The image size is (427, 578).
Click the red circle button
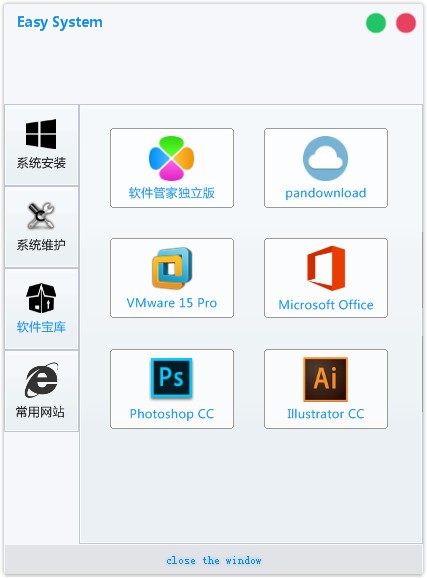(406, 23)
